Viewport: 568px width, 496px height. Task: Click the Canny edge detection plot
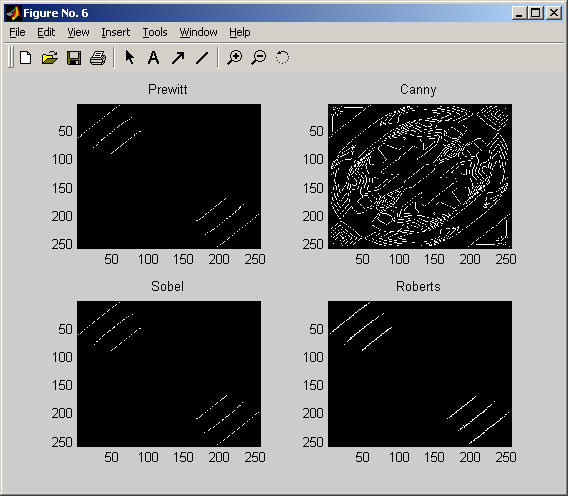click(420, 176)
